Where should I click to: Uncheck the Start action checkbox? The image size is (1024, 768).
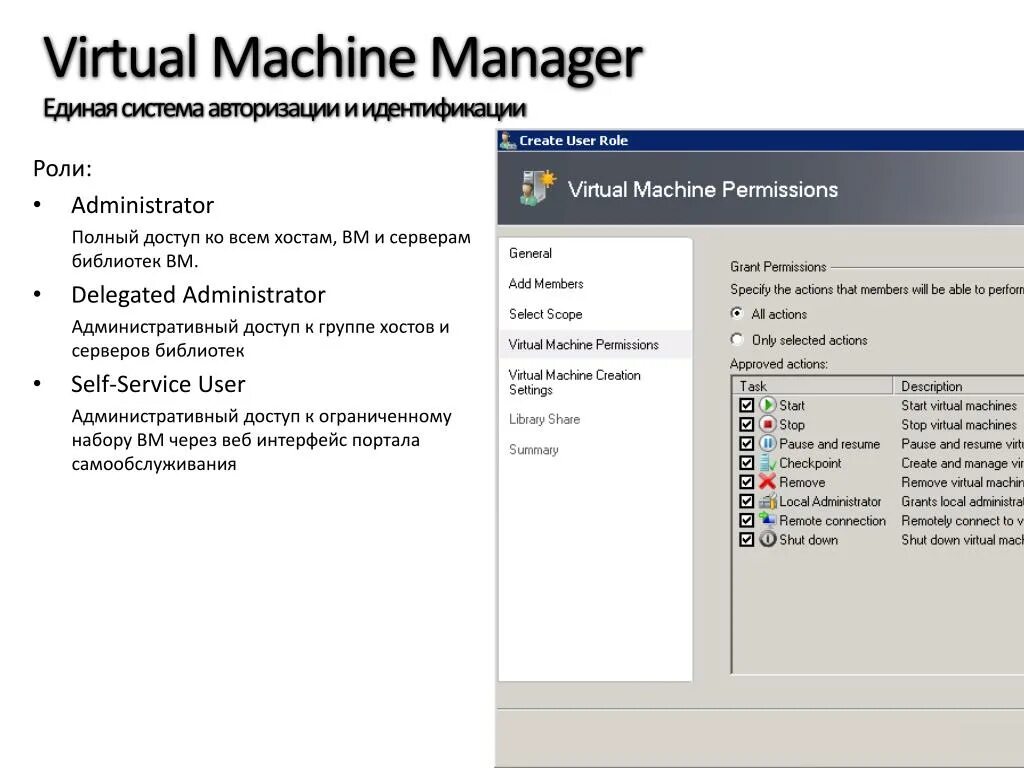point(746,405)
